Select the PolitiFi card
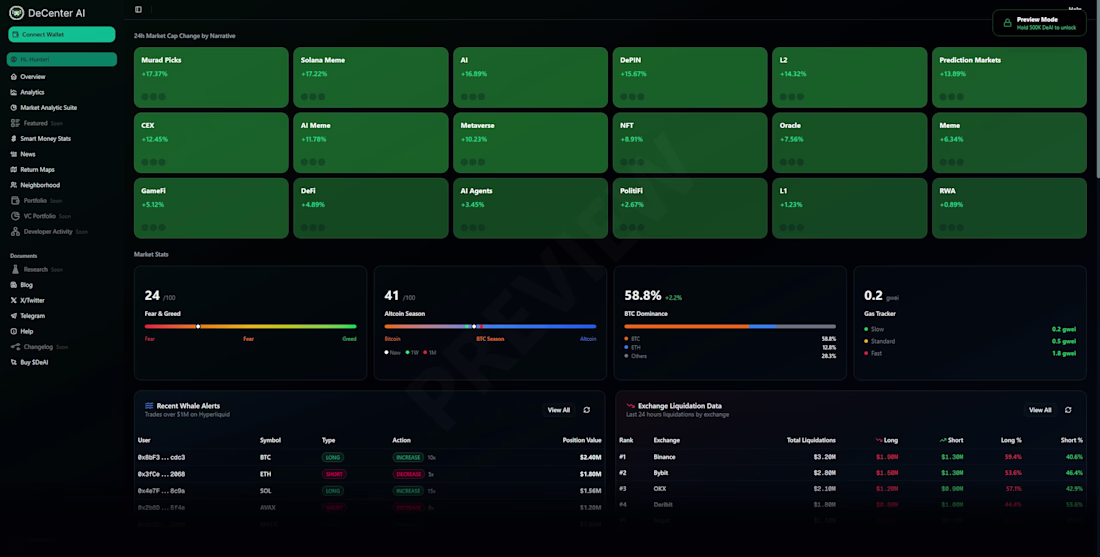Screen dimensions: 1100x557 click(690, 208)
